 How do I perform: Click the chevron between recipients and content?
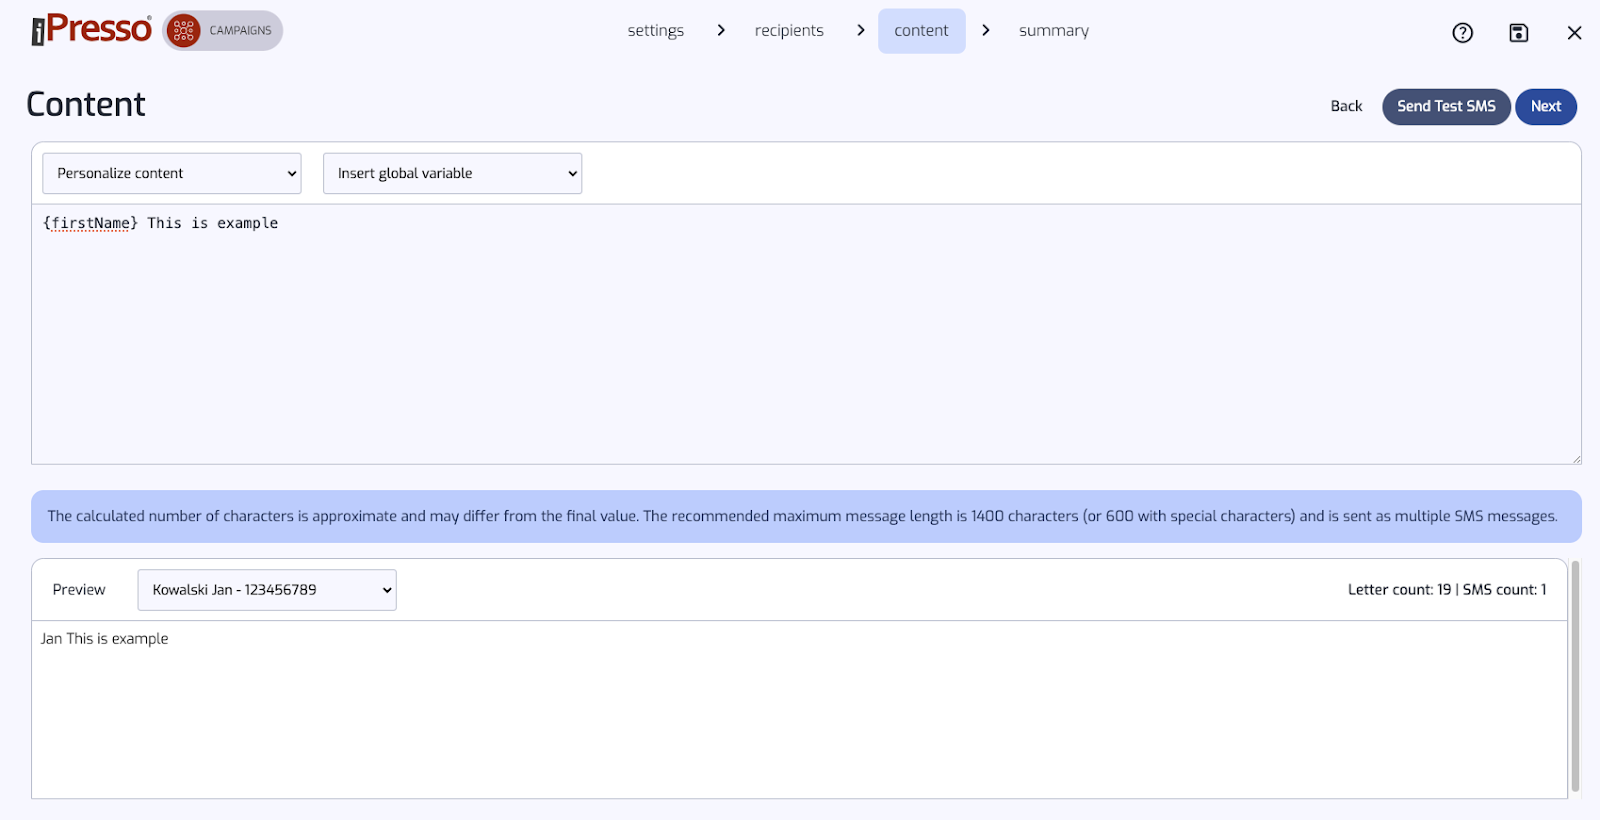click(x=860, y=31)
